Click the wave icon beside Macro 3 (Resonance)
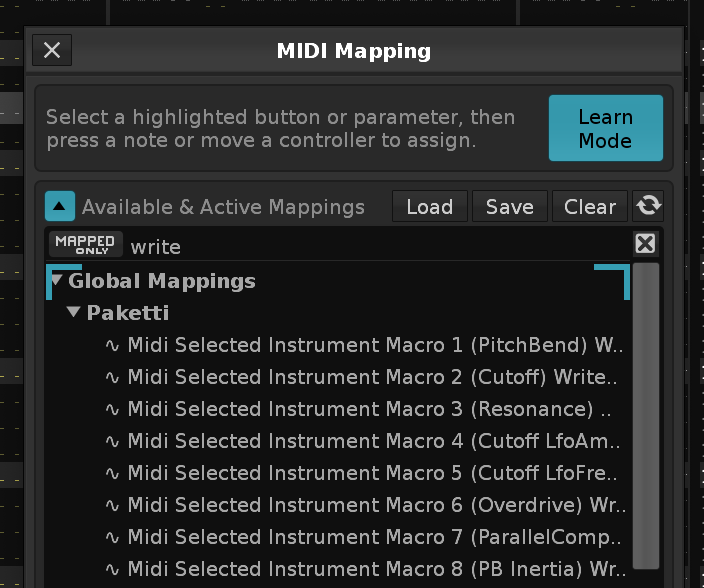 pos(112,409)
